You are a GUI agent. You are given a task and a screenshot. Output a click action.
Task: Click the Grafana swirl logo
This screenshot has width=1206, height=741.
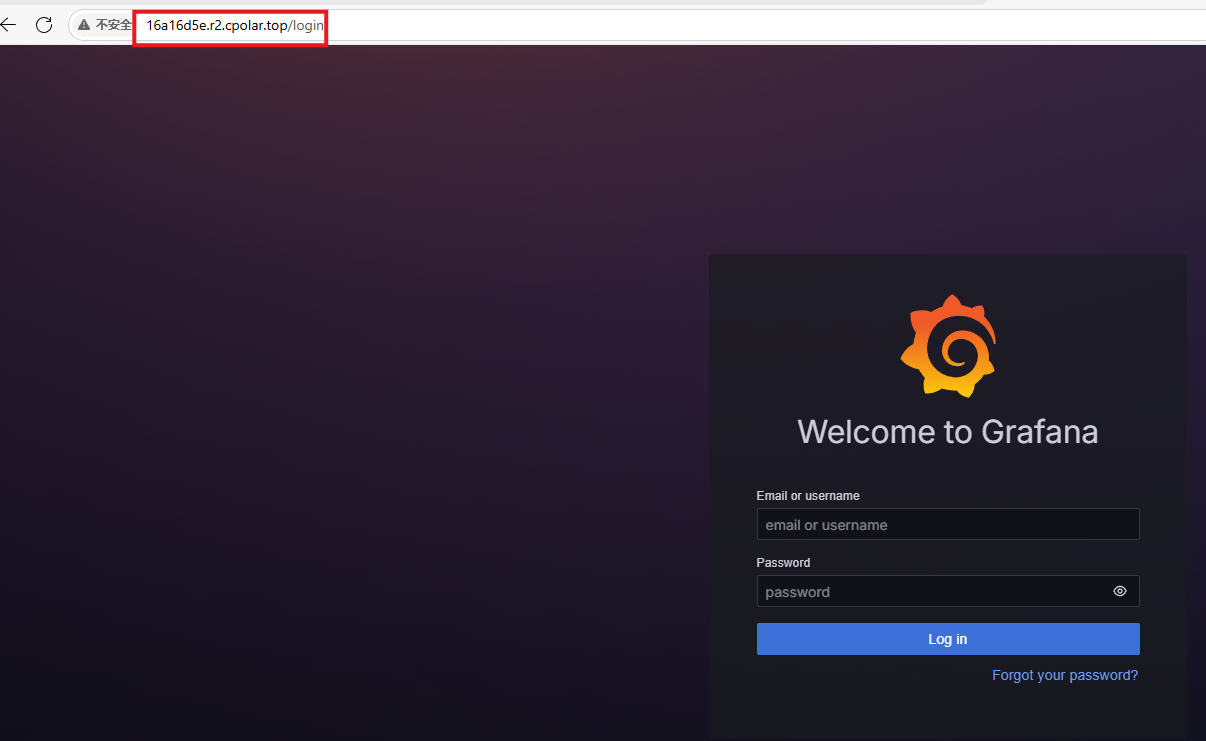pos(948,346)
